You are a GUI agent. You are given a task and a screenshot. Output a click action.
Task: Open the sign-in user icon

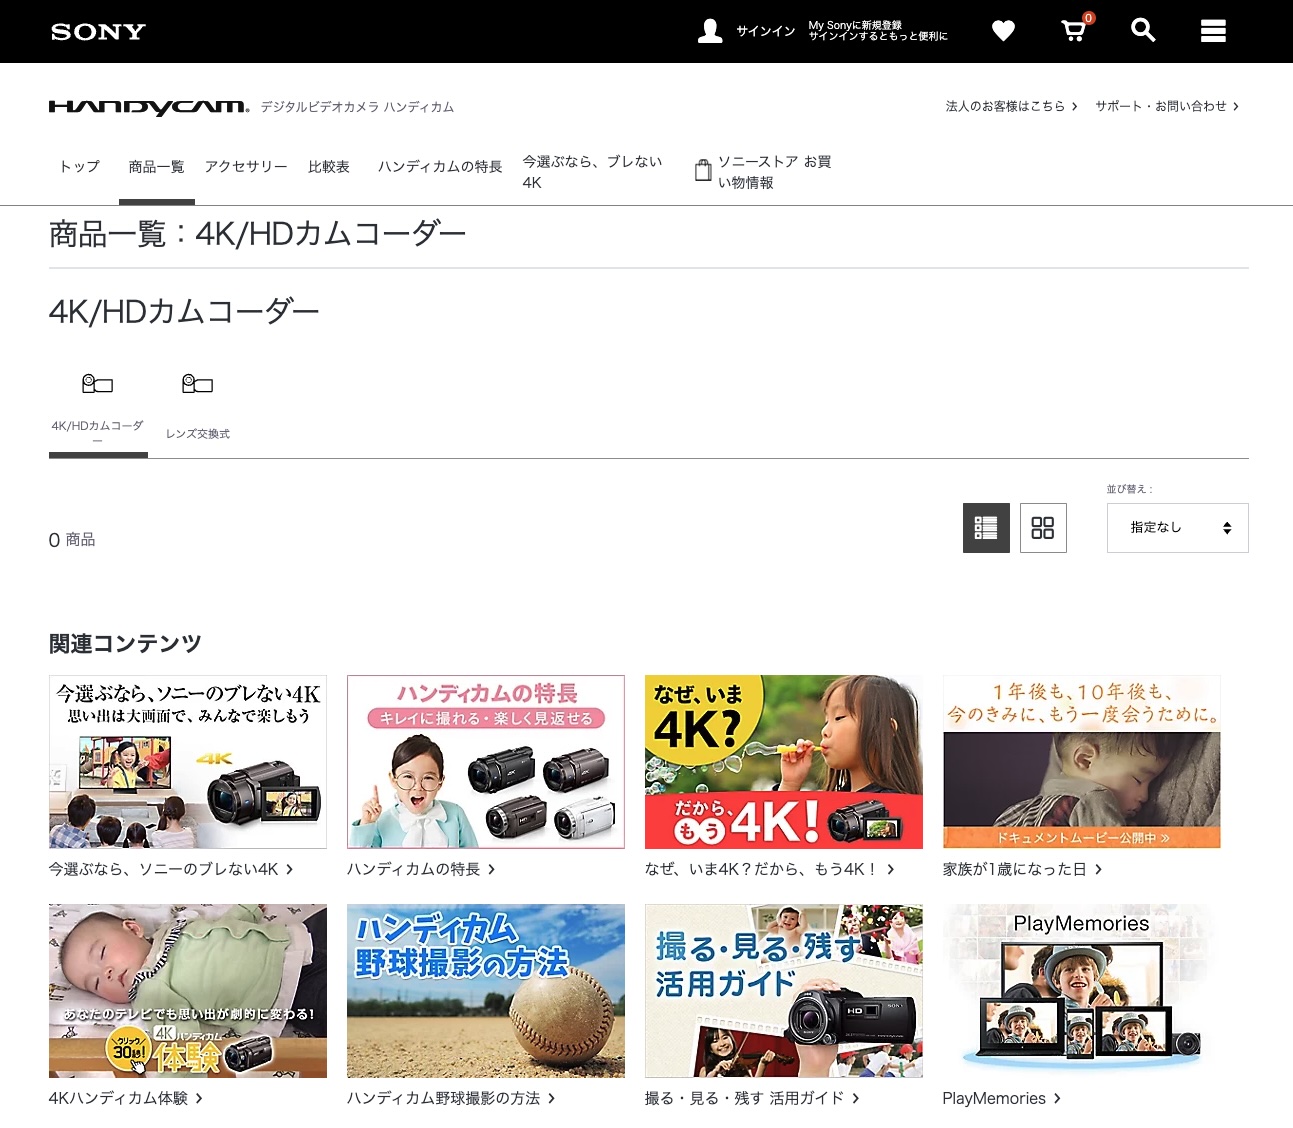[710, 31]
